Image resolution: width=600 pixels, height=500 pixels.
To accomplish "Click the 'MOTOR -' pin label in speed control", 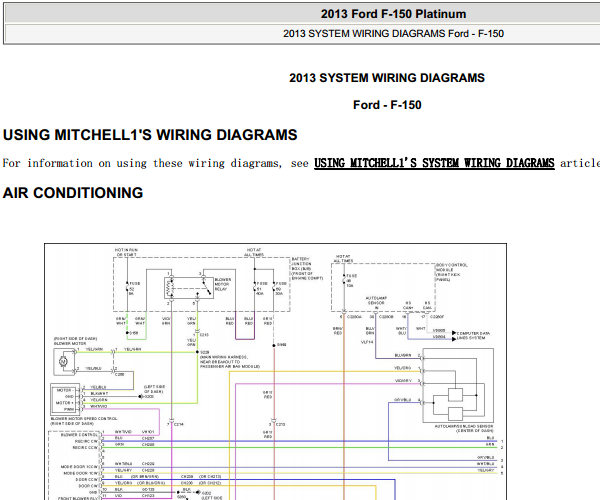I will click(65, 390).
